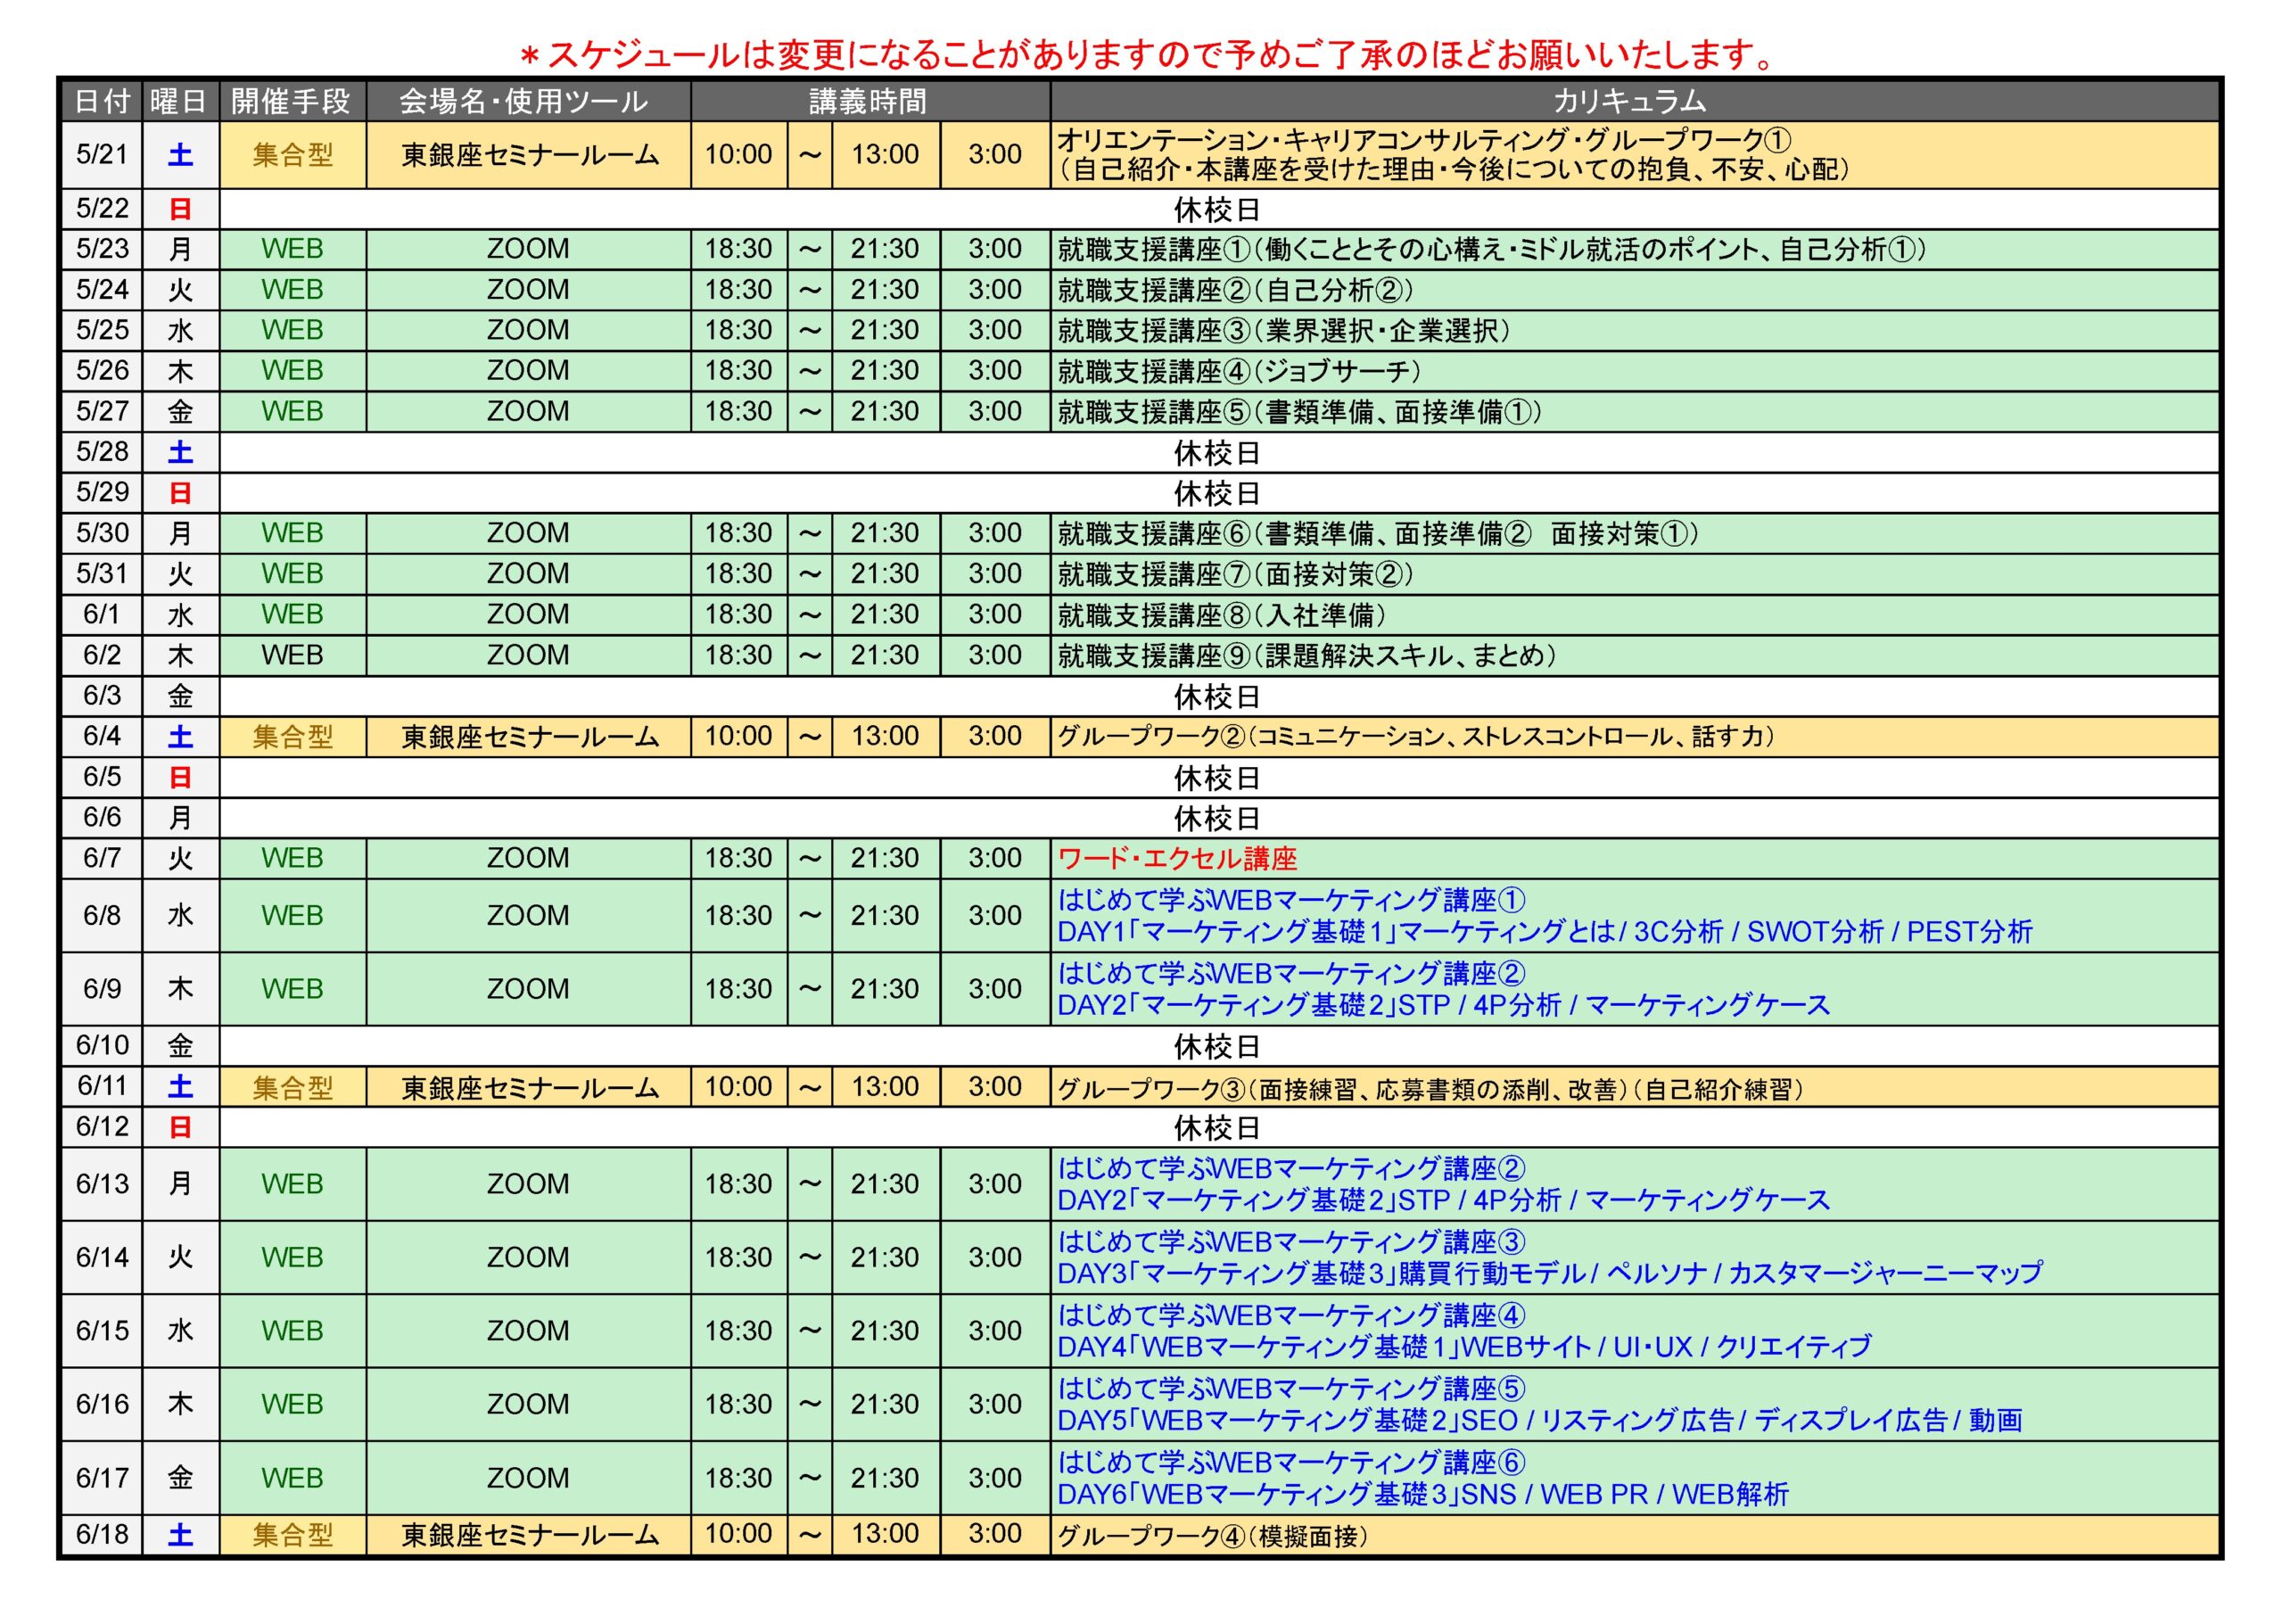The height and width of the screenshot is (1624, 2283).
Task: Click 就職支援講座① curriculum text
Action: coord(1491,249)
